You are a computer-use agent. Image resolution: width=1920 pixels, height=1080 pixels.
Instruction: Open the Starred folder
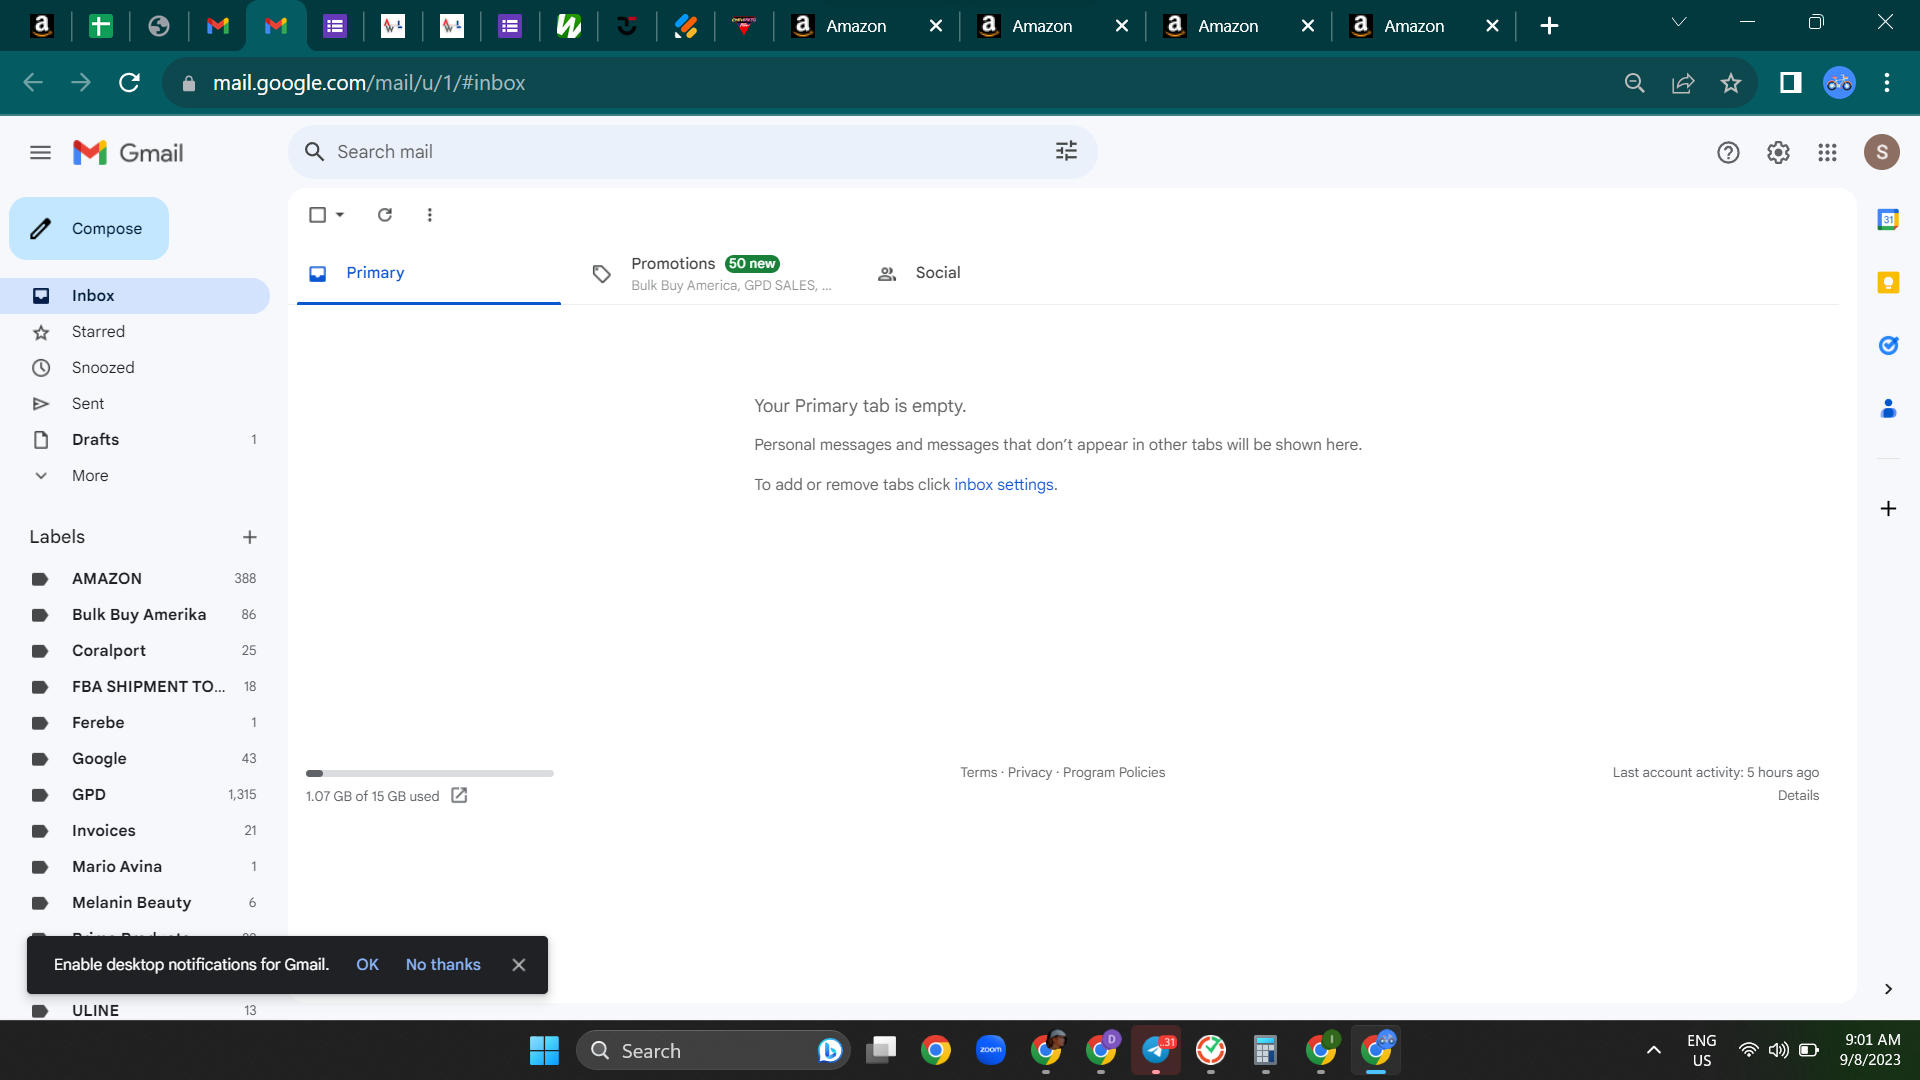click(135, 332)
